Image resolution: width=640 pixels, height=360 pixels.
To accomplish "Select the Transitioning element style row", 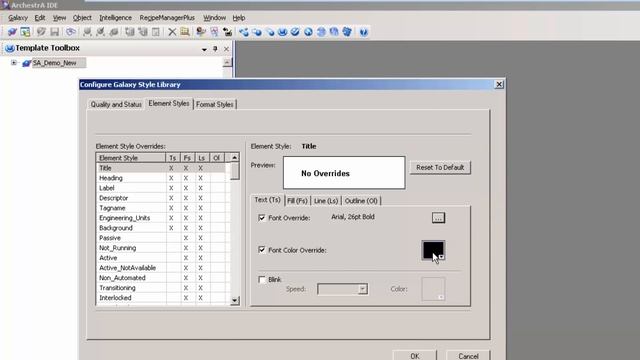I will [160, 288].
